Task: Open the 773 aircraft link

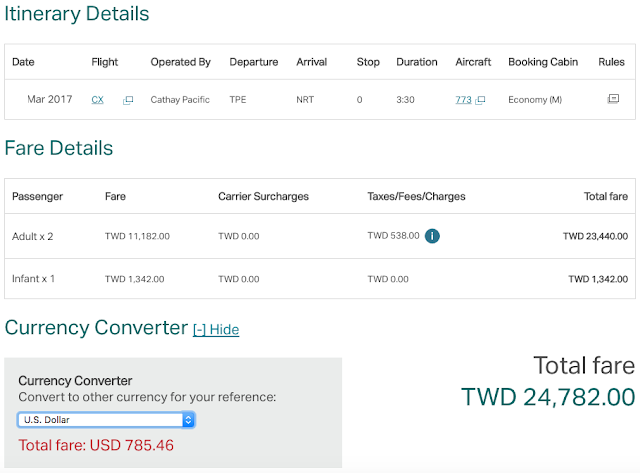Action: click(463, 100)
